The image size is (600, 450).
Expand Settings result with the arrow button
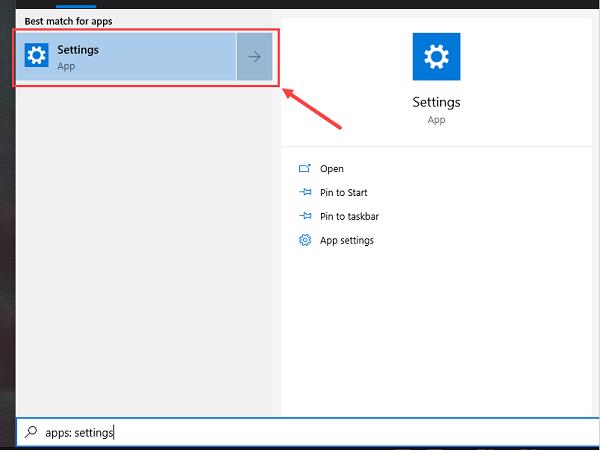pos(254,57)
